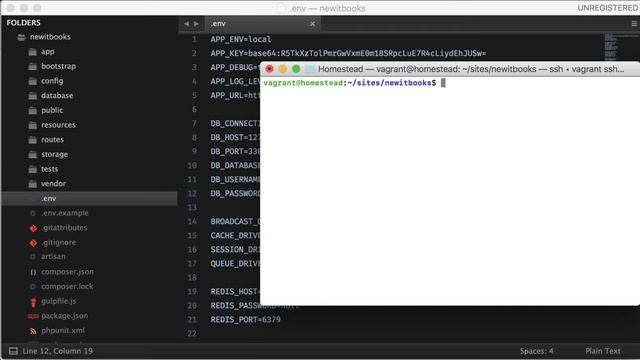Go to previous tab with left arrow

[186, 24]
